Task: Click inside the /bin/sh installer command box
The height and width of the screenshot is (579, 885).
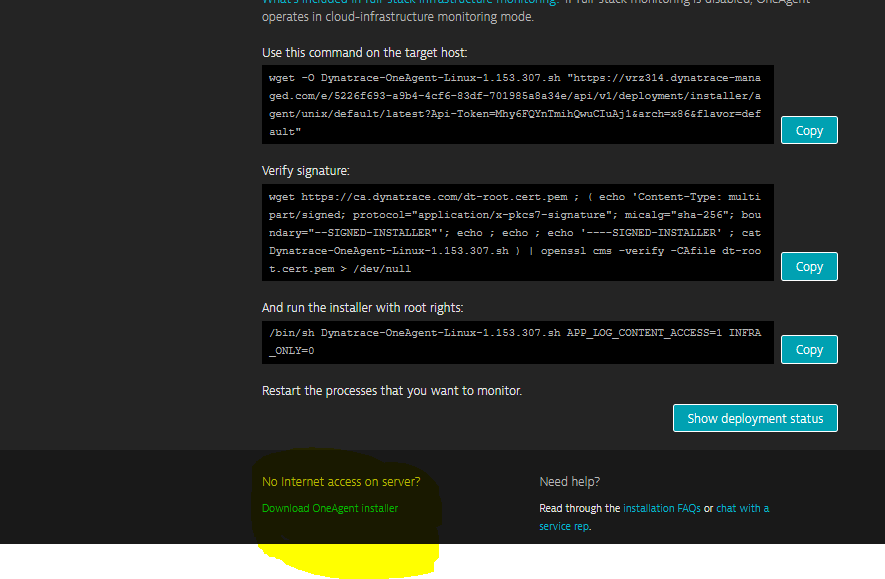Action: click(x=517, y=341)
